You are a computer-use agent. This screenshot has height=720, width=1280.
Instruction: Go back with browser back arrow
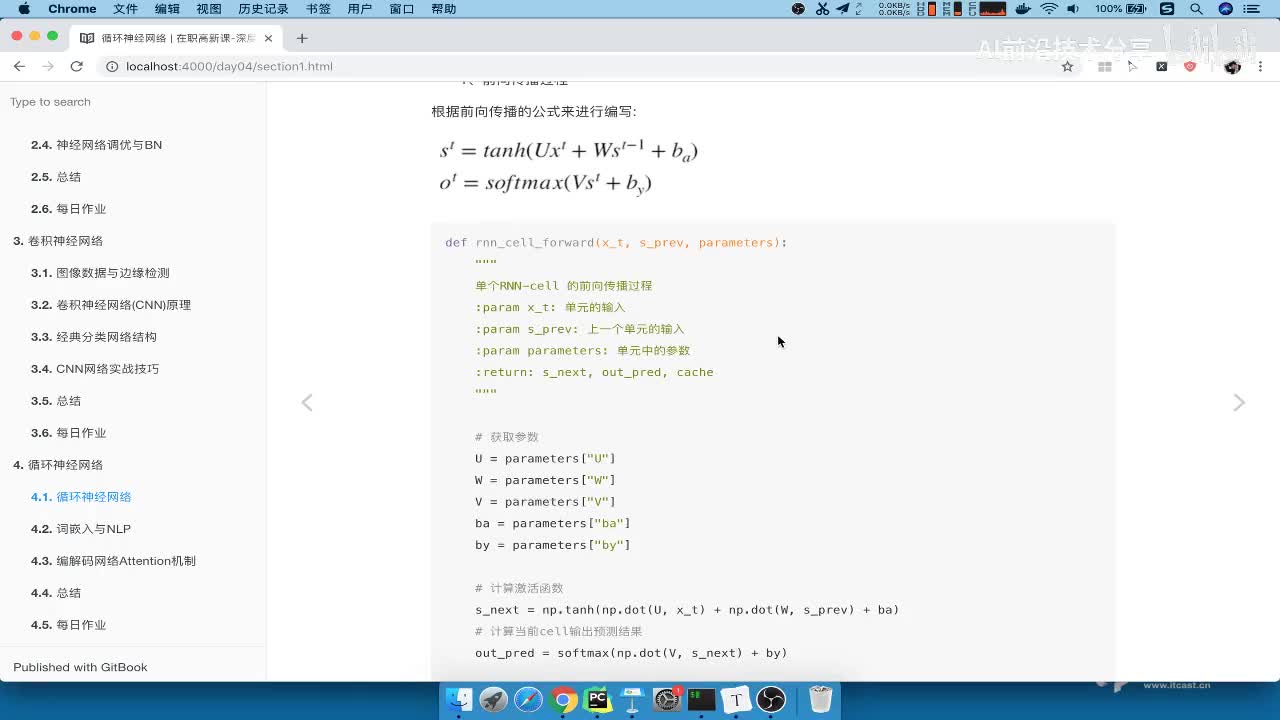pyautogui.click(x=19, y=66)
